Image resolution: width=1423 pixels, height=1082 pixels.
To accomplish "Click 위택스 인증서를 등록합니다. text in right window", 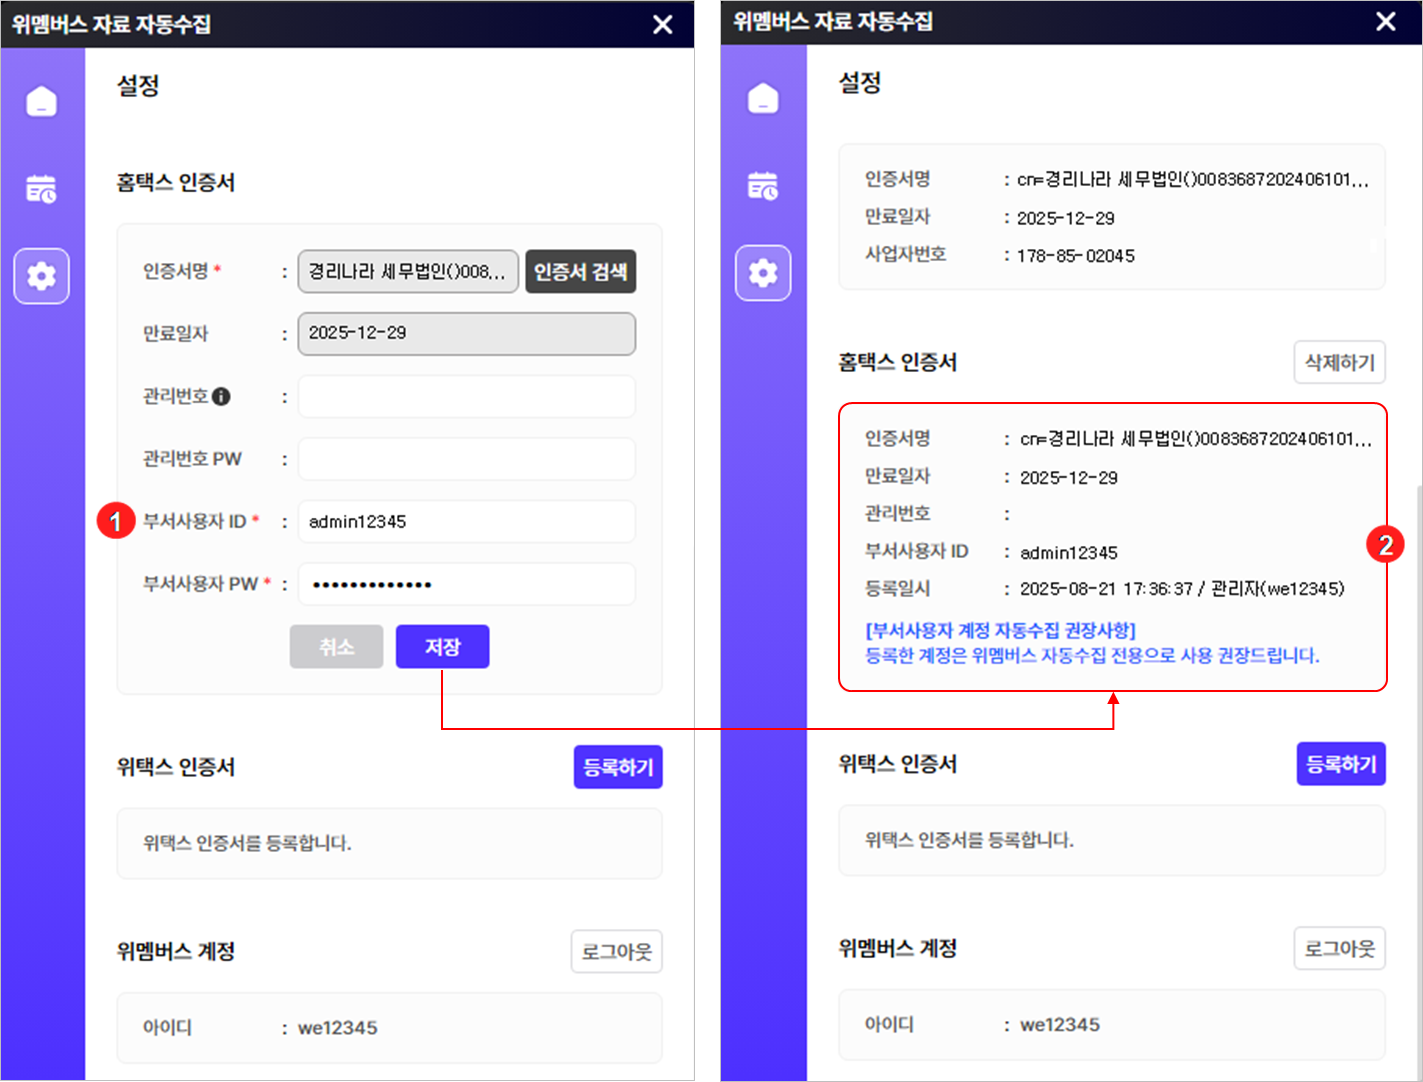I will pos(969,840).
